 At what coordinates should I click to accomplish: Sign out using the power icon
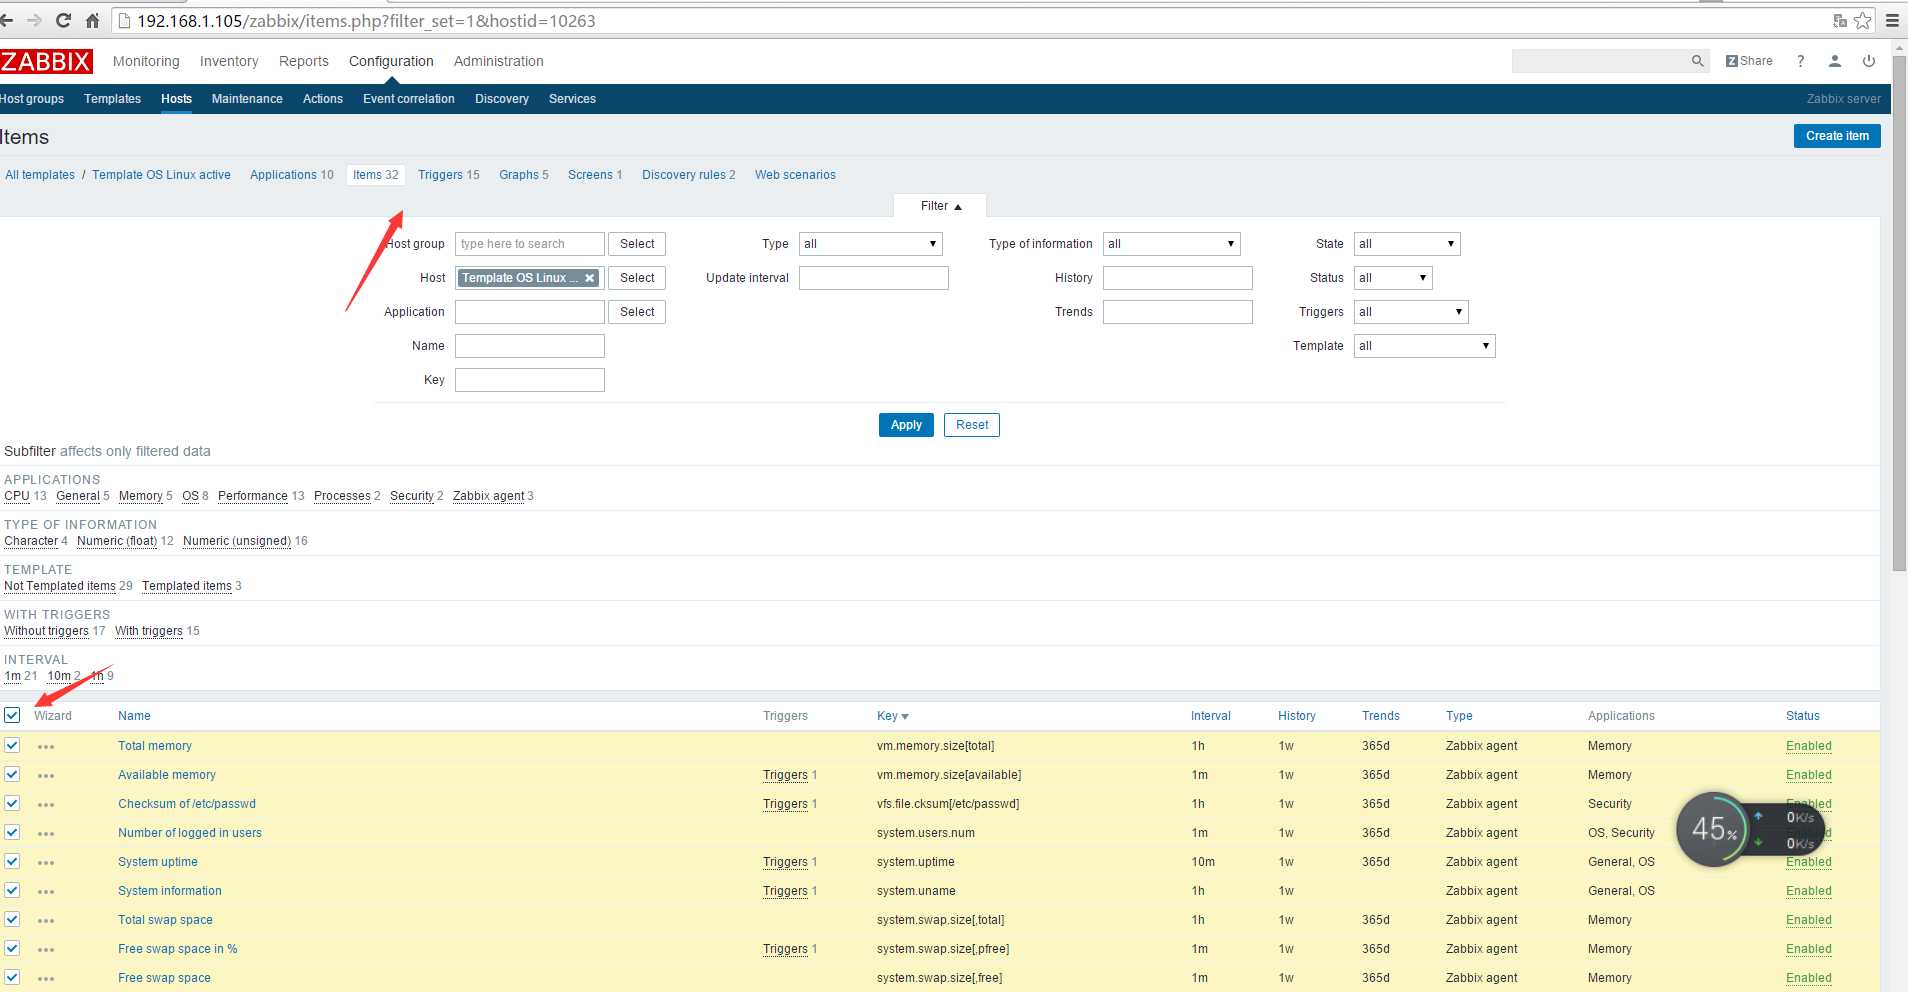(1869, 61)
